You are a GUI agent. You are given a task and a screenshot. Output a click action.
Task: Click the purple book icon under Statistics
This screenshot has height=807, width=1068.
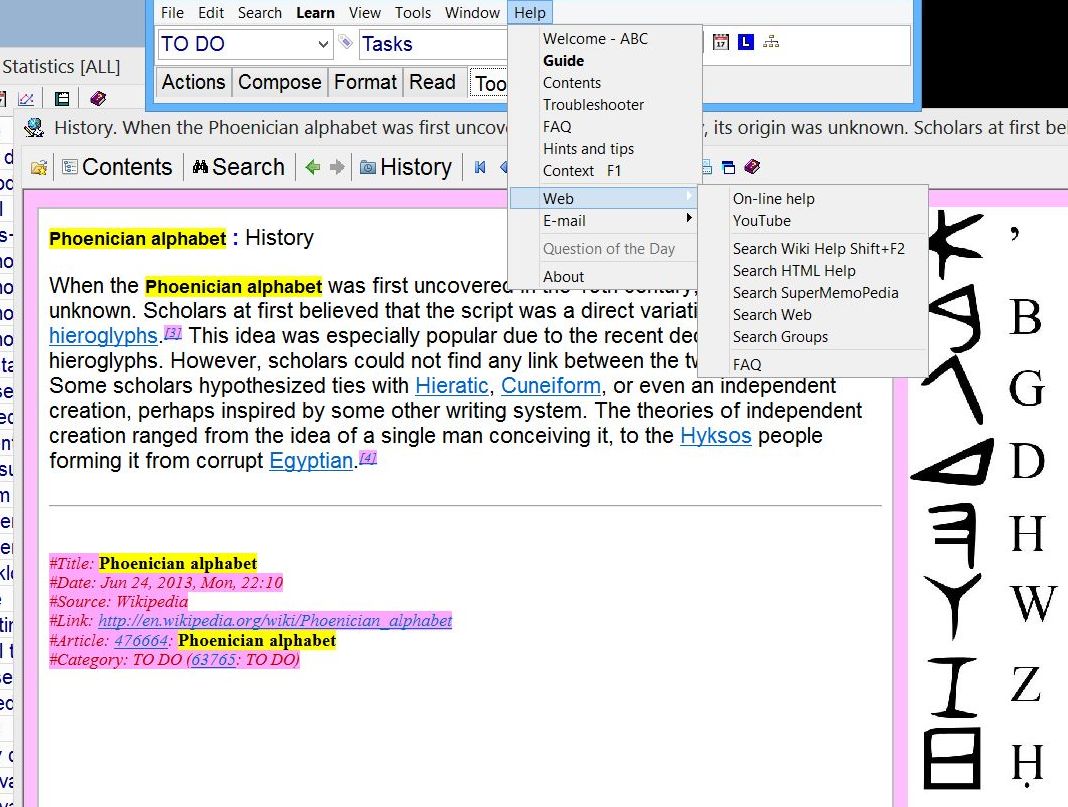(97, 98)
